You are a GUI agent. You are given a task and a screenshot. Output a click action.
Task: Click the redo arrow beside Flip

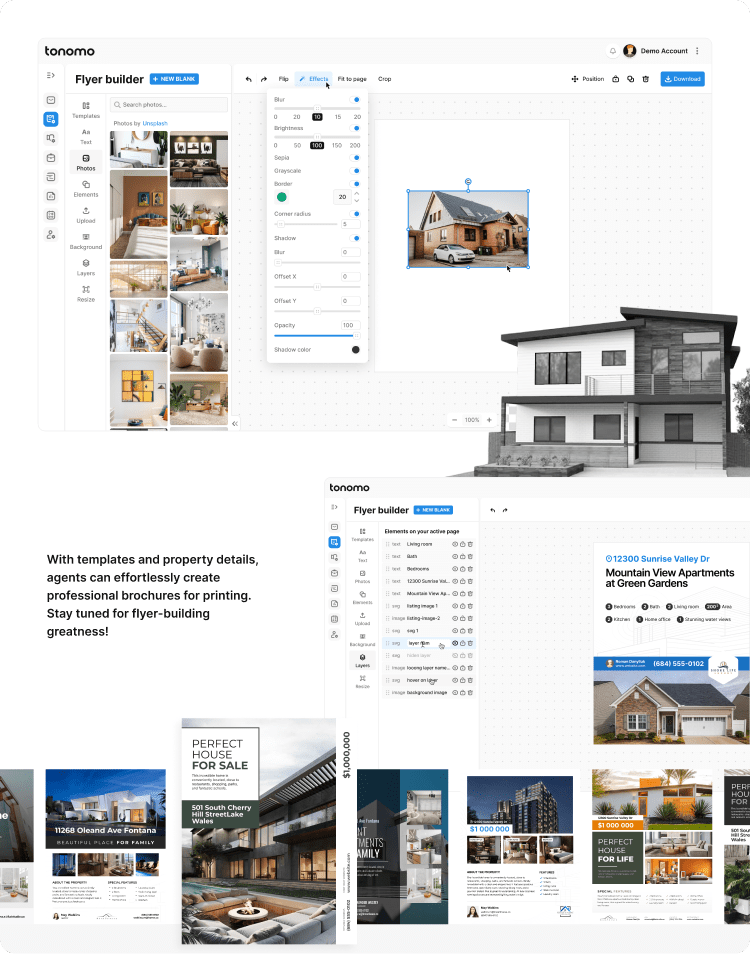point(264,79)
